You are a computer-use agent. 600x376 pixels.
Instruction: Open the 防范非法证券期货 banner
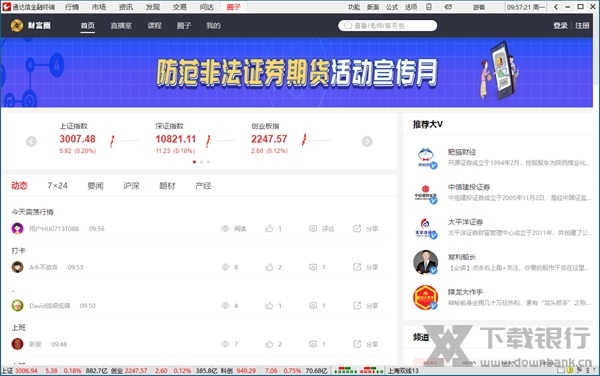(297, 72)
